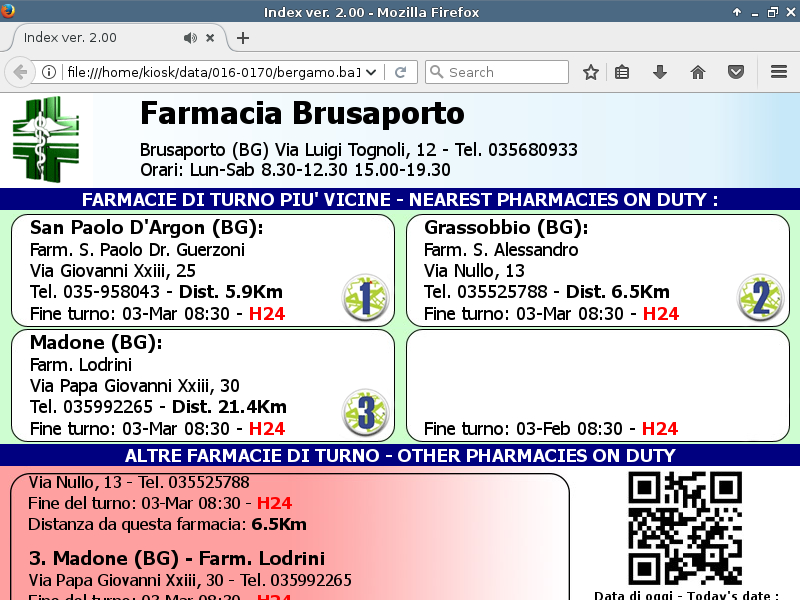Open the Firefox hamburger menu
This screenshot has height=600, width=800.
[779, 72]
